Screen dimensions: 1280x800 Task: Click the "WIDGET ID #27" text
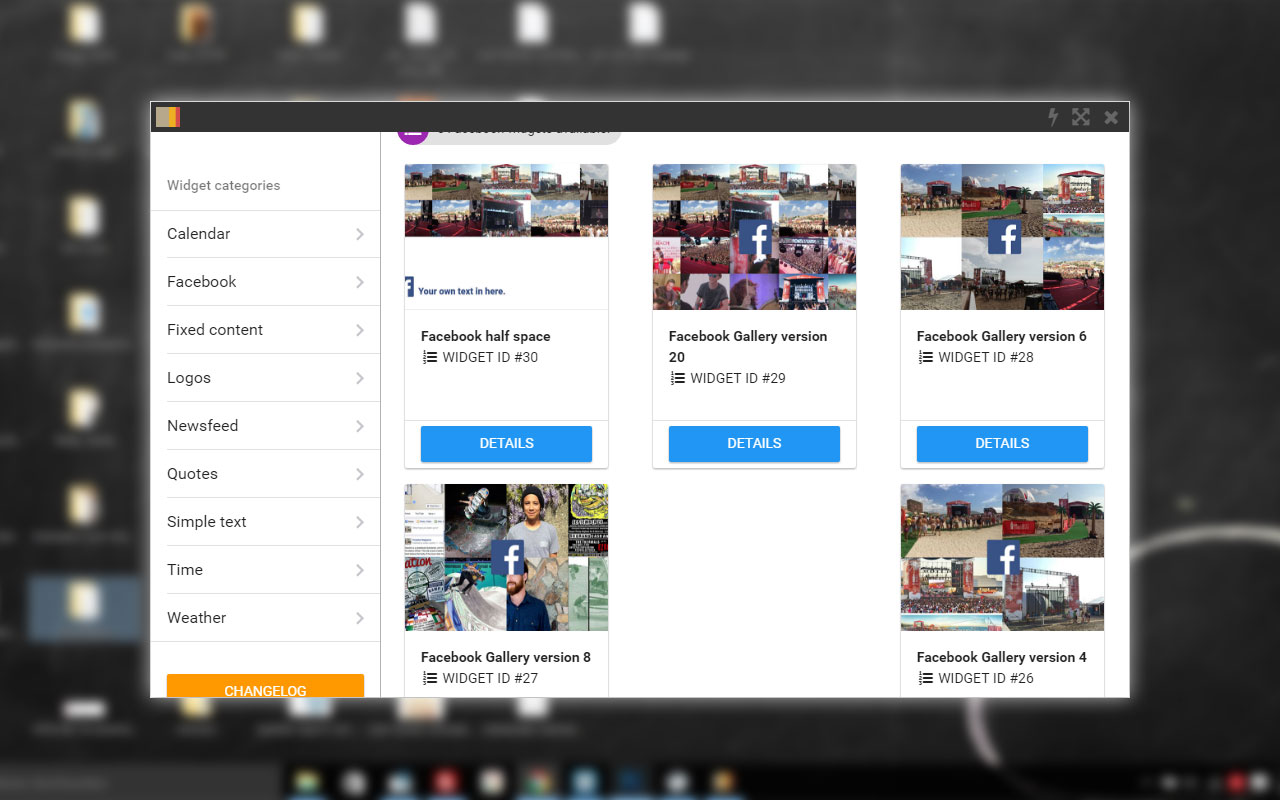(x=490, y=678)
